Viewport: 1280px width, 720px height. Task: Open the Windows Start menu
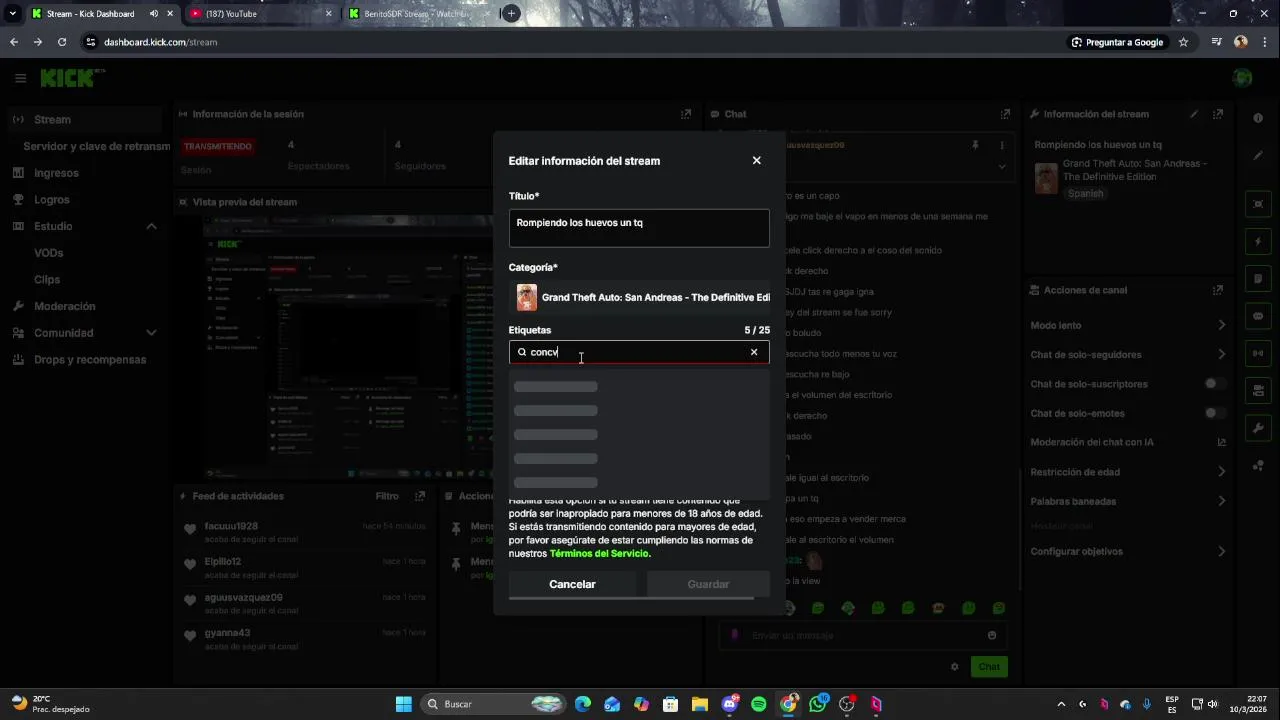[404, 704]
